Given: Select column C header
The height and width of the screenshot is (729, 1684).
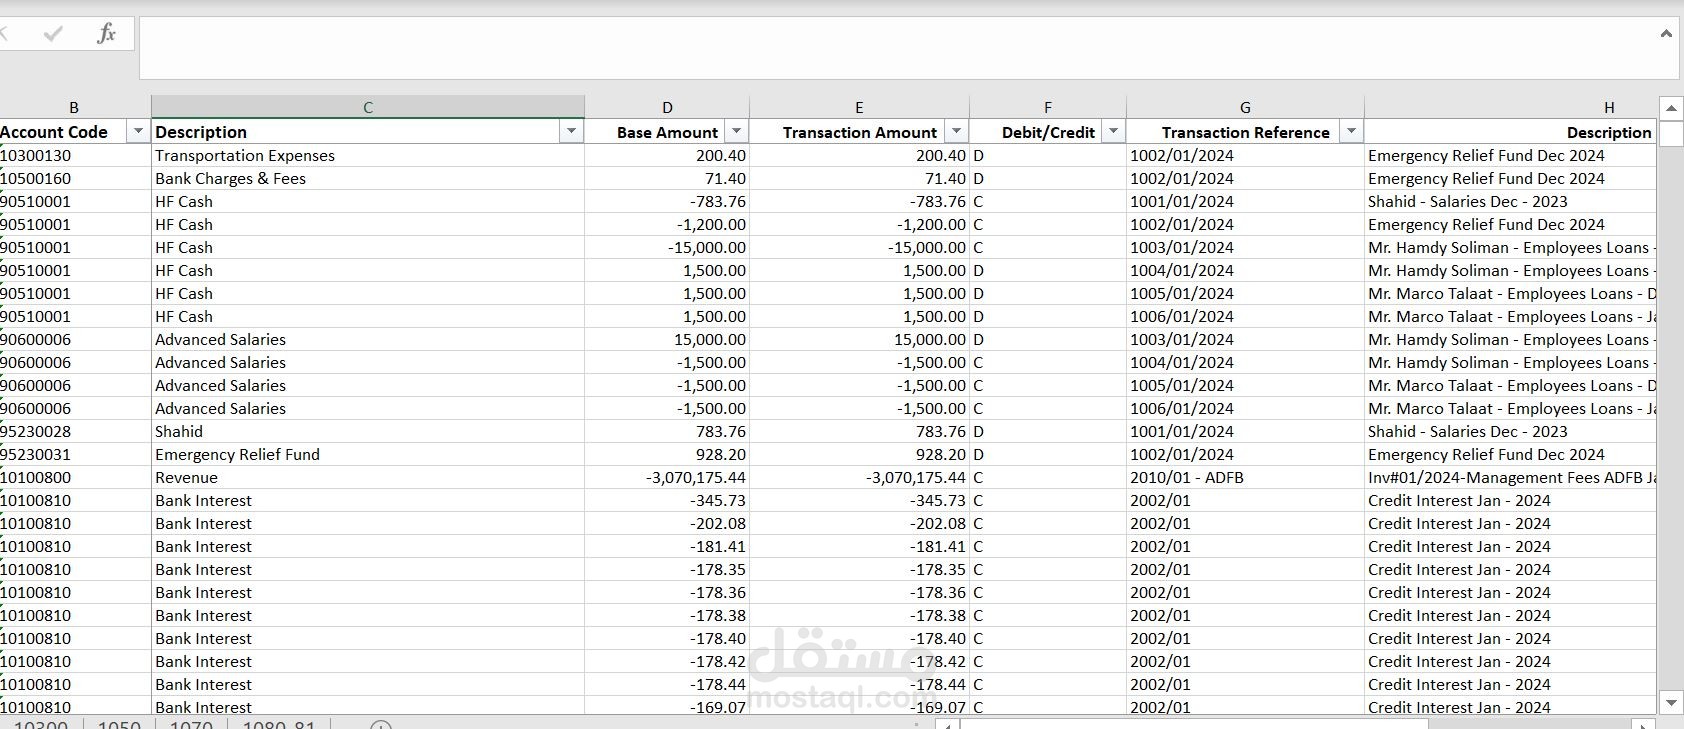Looking at the screenshot, I should 368,107.
